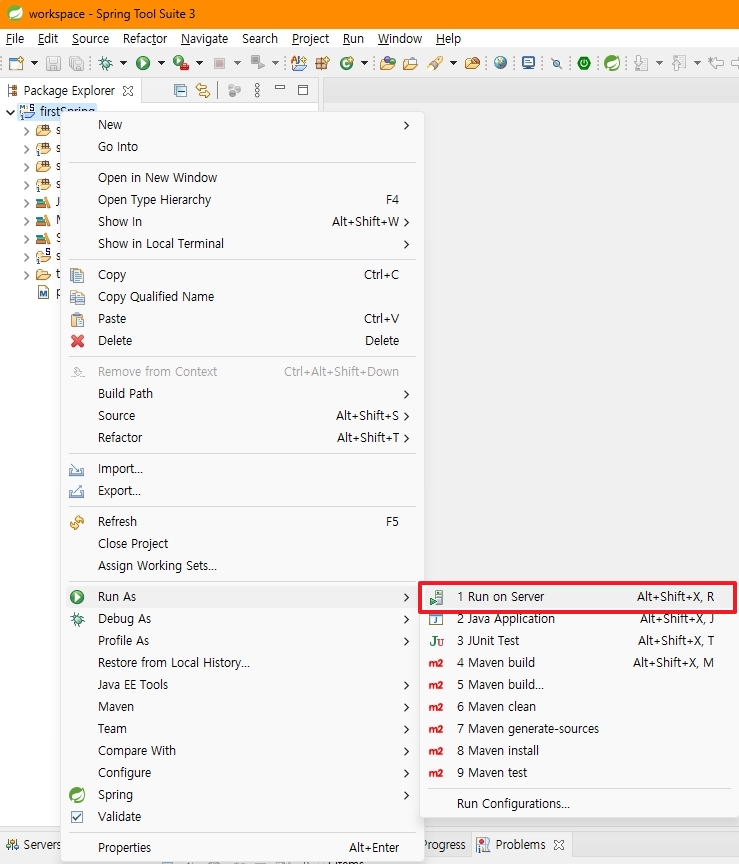Collapse the firstSpring project tree node
Screen dimensions: 739x864
tap(10, 112)
